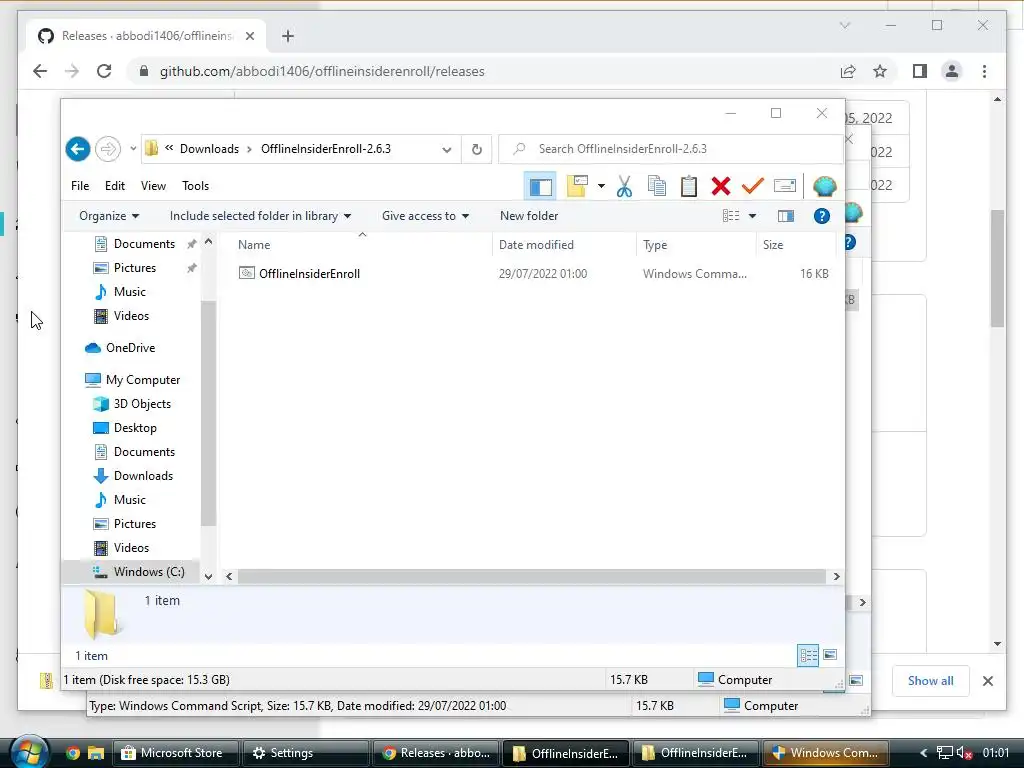Click the Copy icon in toolbar

[657, 187]
